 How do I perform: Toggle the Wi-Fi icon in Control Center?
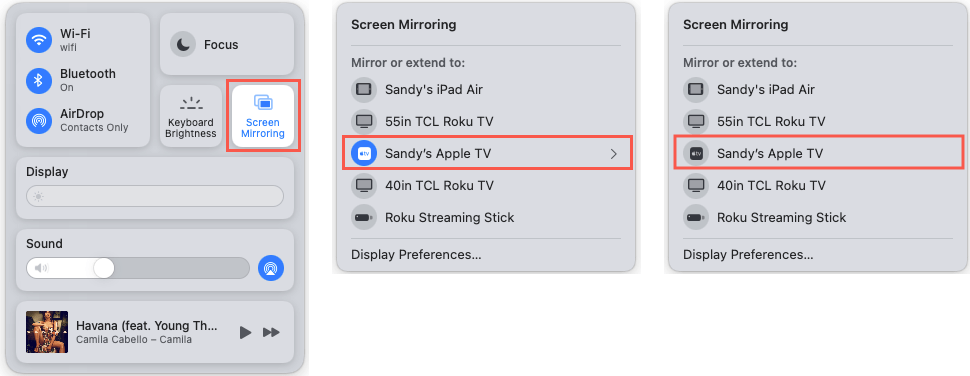[x=39, y=40]
